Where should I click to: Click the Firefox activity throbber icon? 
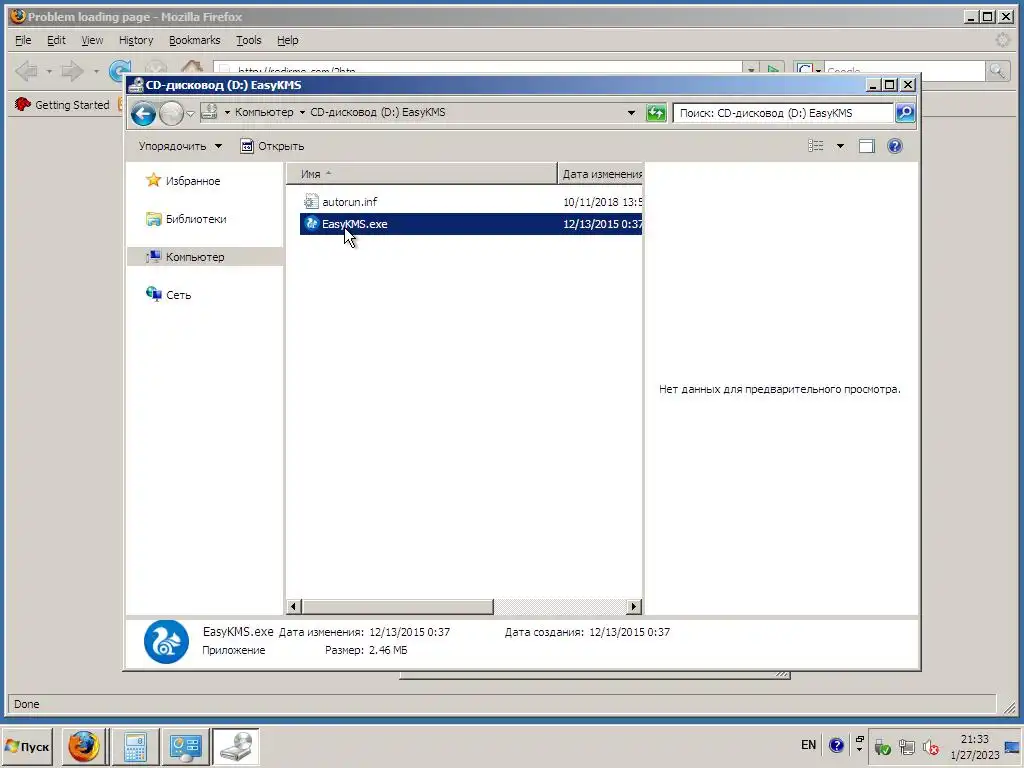1002,40
